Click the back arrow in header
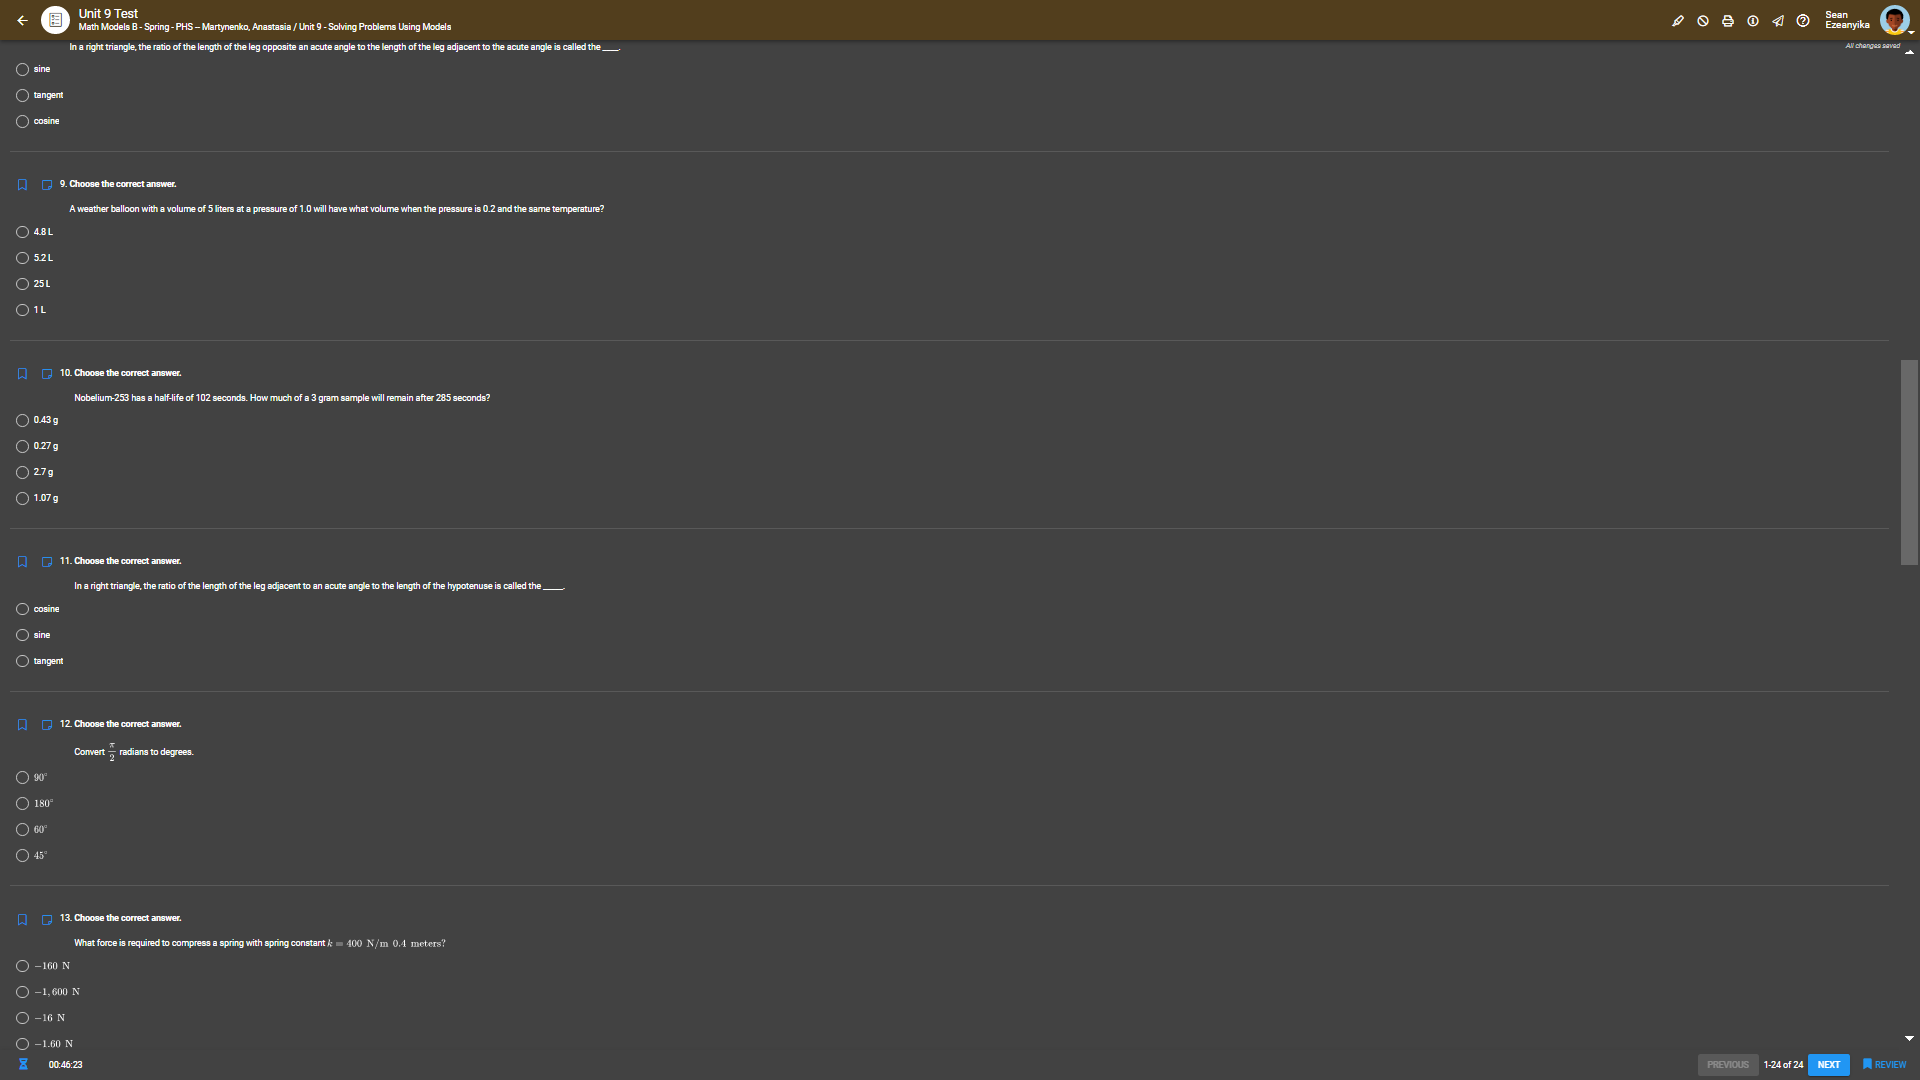Viewport: 1920px width, 1080px height. pos(22,20)
